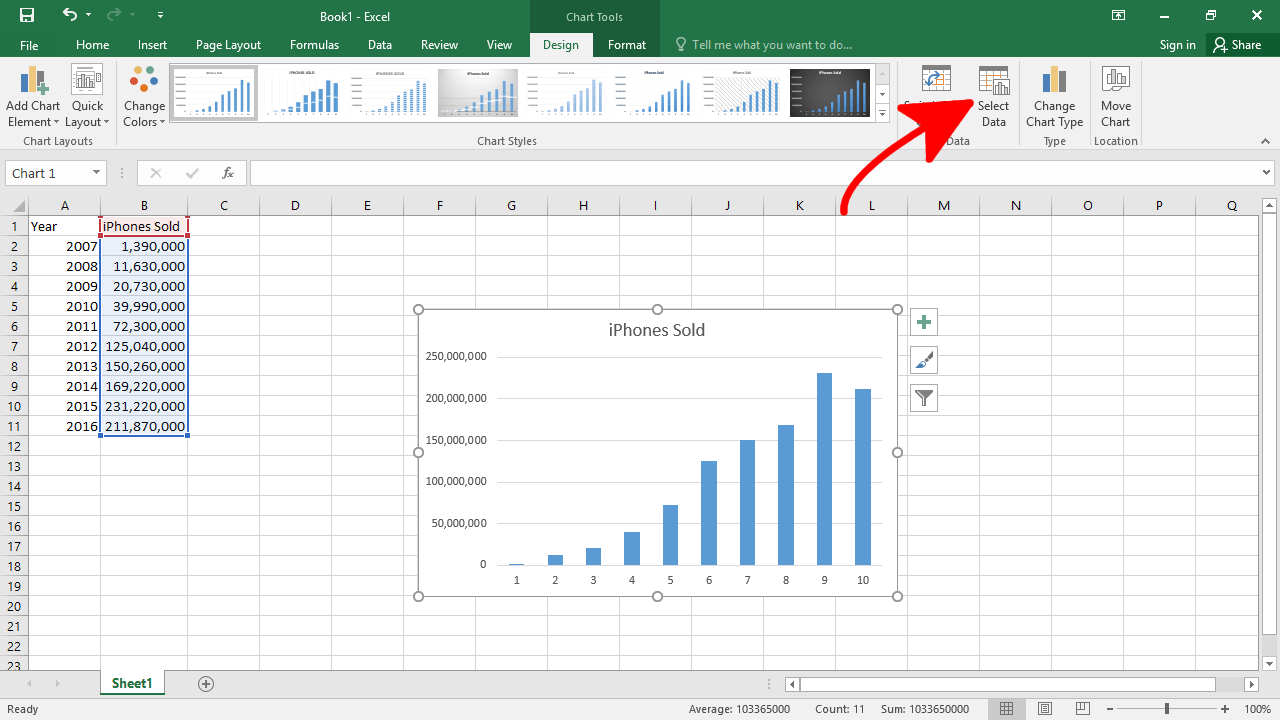Open the Formulas tab
Viewport: 1280px width, 720px height.
(x=314, y=45)
